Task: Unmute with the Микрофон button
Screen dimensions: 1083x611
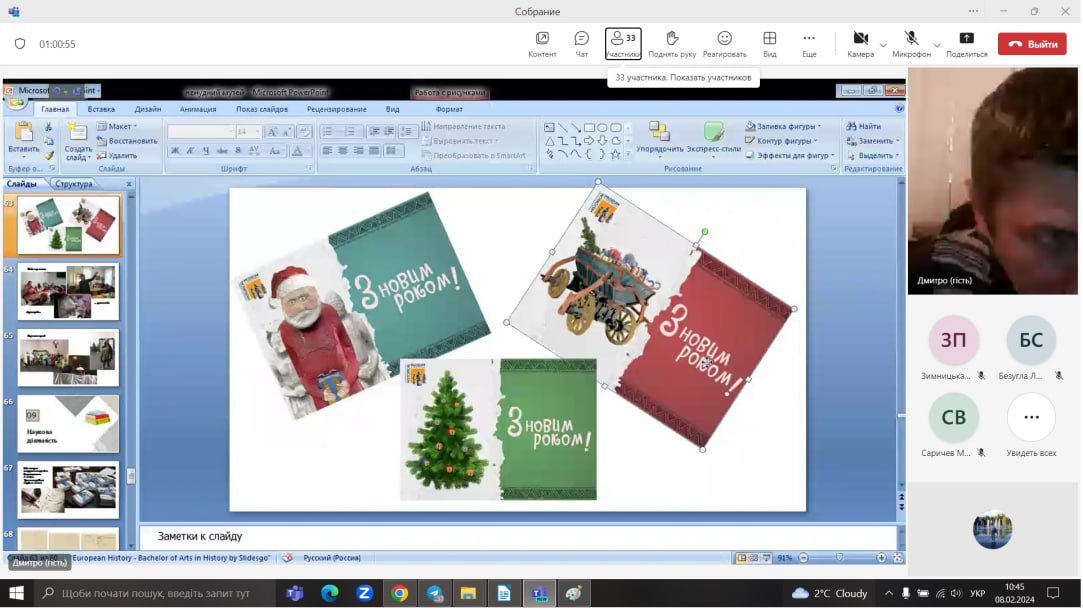Action: coord(911,44)
